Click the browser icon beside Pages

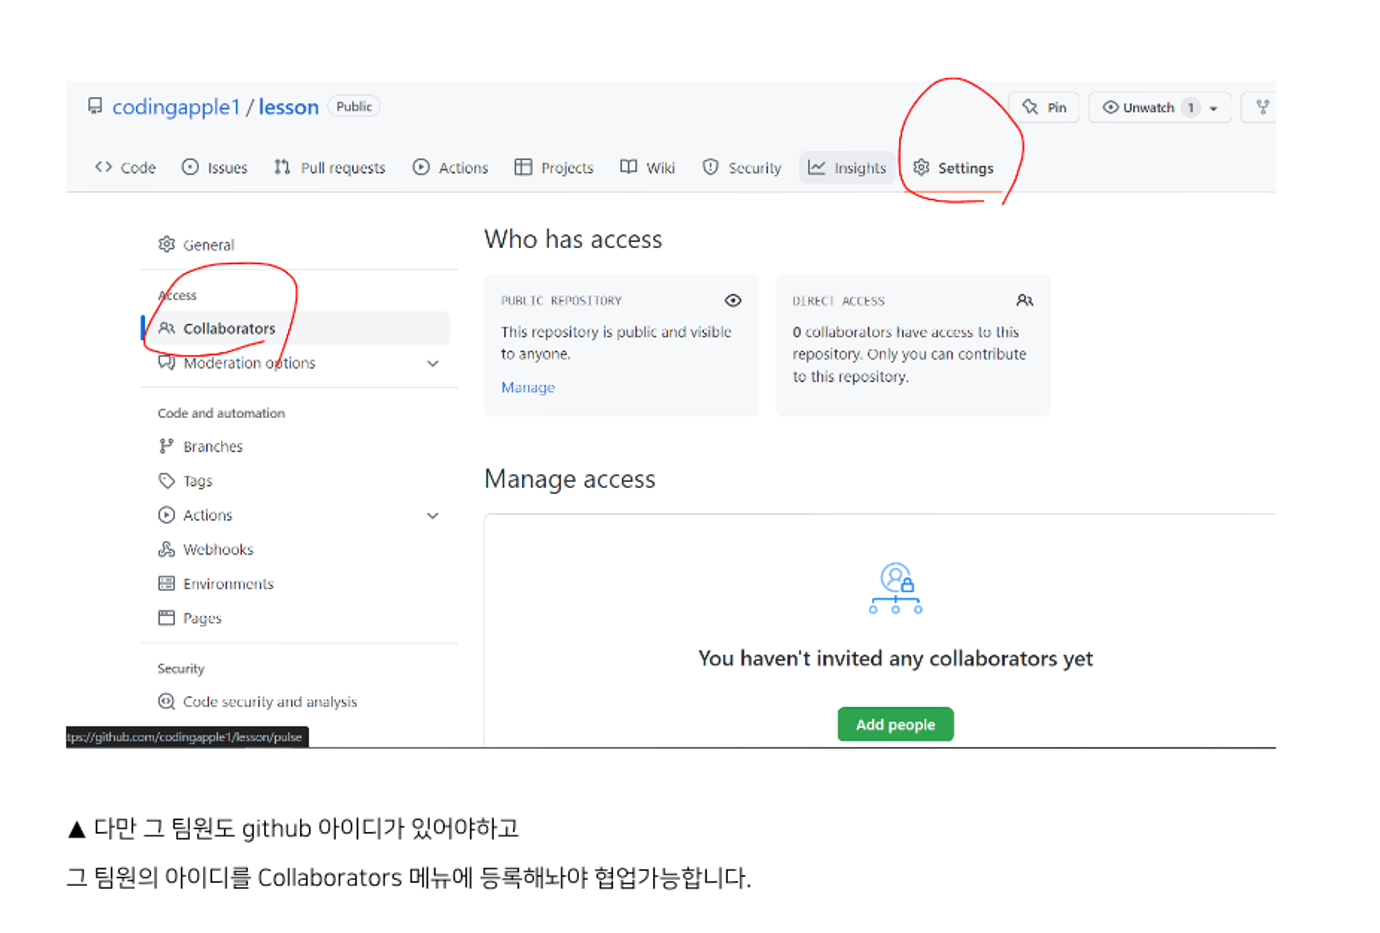coord(167,618)
